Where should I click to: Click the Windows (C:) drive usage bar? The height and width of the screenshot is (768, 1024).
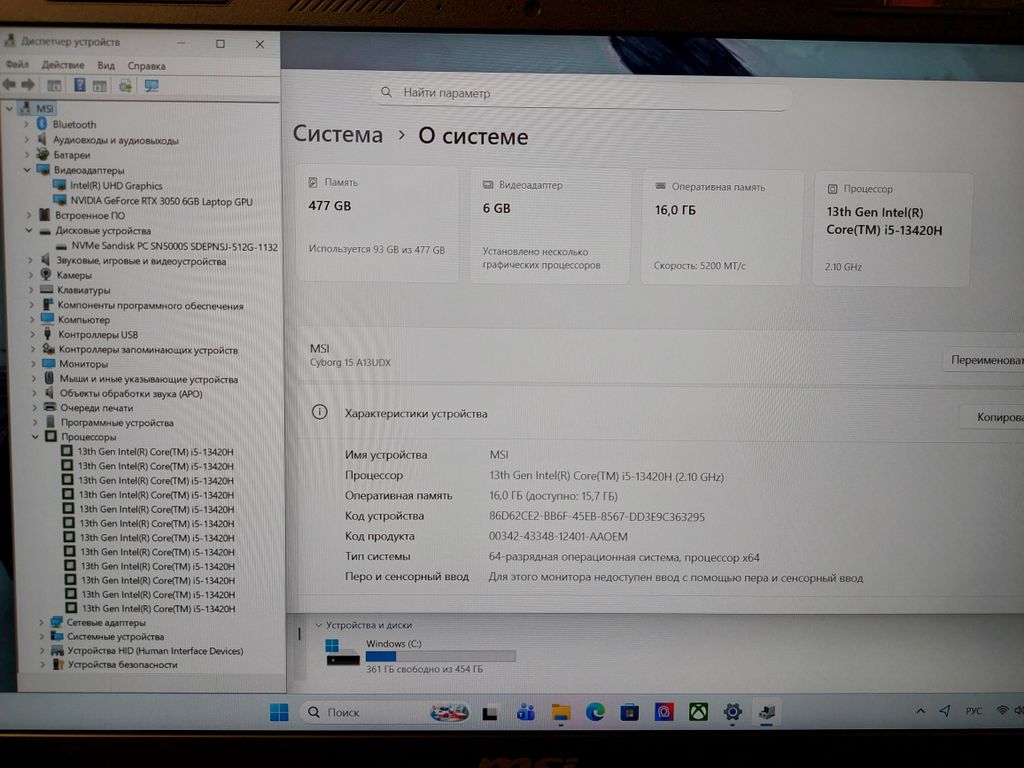coord(440,656)
